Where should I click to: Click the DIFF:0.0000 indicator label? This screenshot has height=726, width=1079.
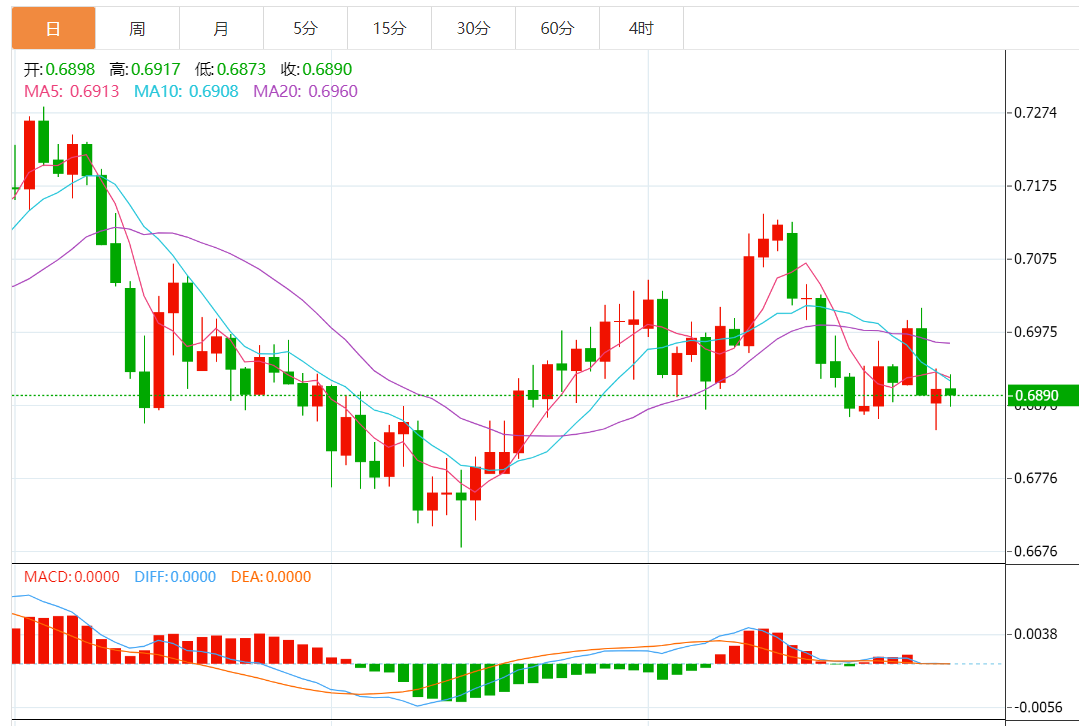pos(175,577)
